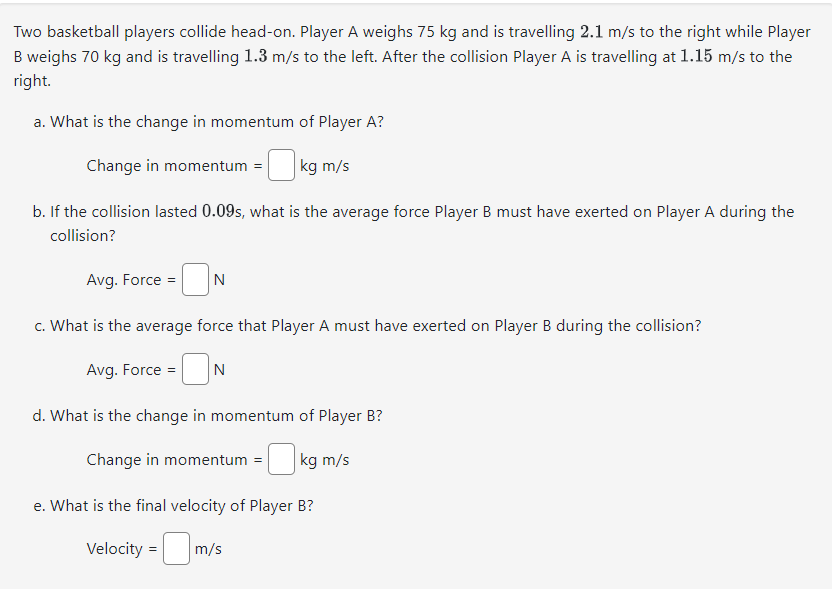Focus the Avg. Force answer field for part c

tap(195, 369)
